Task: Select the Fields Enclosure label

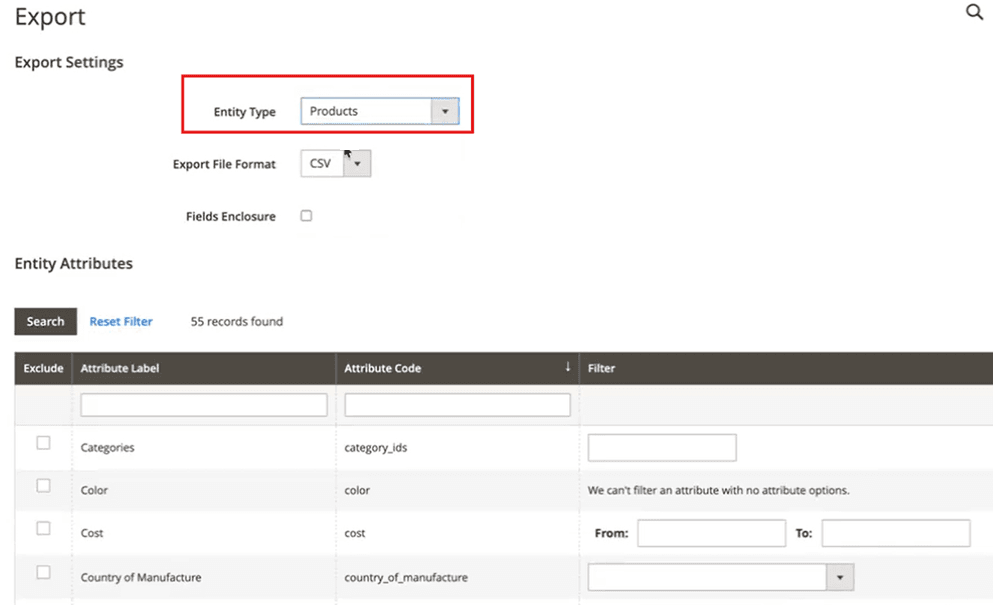Action: click(231, 216)
